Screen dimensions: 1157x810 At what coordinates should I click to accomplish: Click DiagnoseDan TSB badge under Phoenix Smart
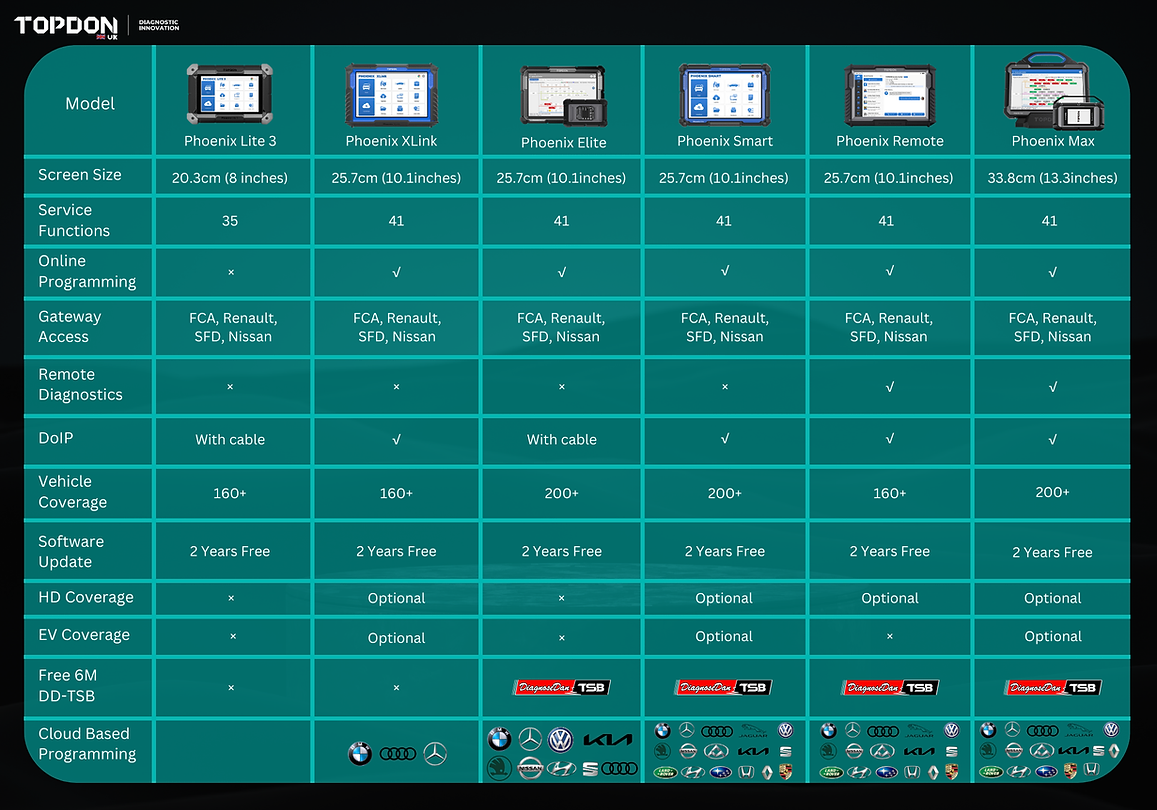click(724, 688)
